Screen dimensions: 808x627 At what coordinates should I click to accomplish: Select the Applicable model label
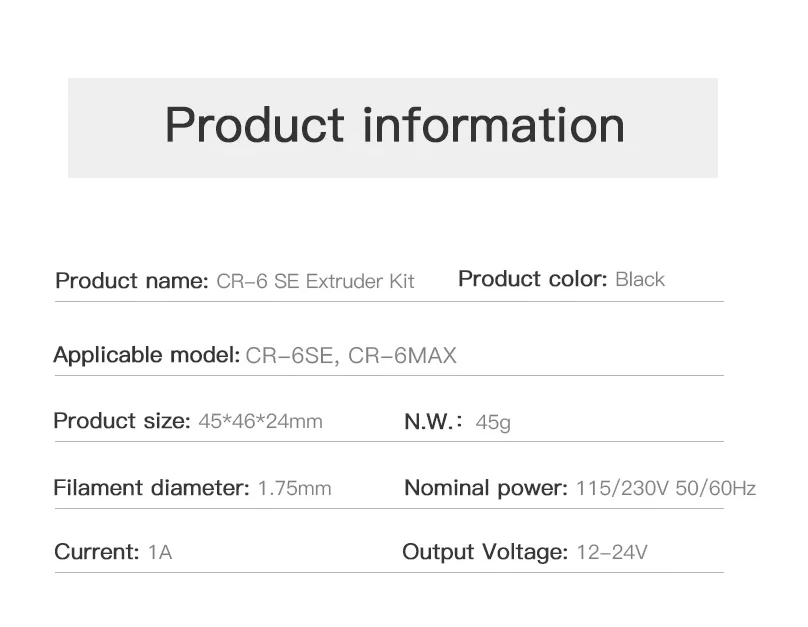point(147,355)
